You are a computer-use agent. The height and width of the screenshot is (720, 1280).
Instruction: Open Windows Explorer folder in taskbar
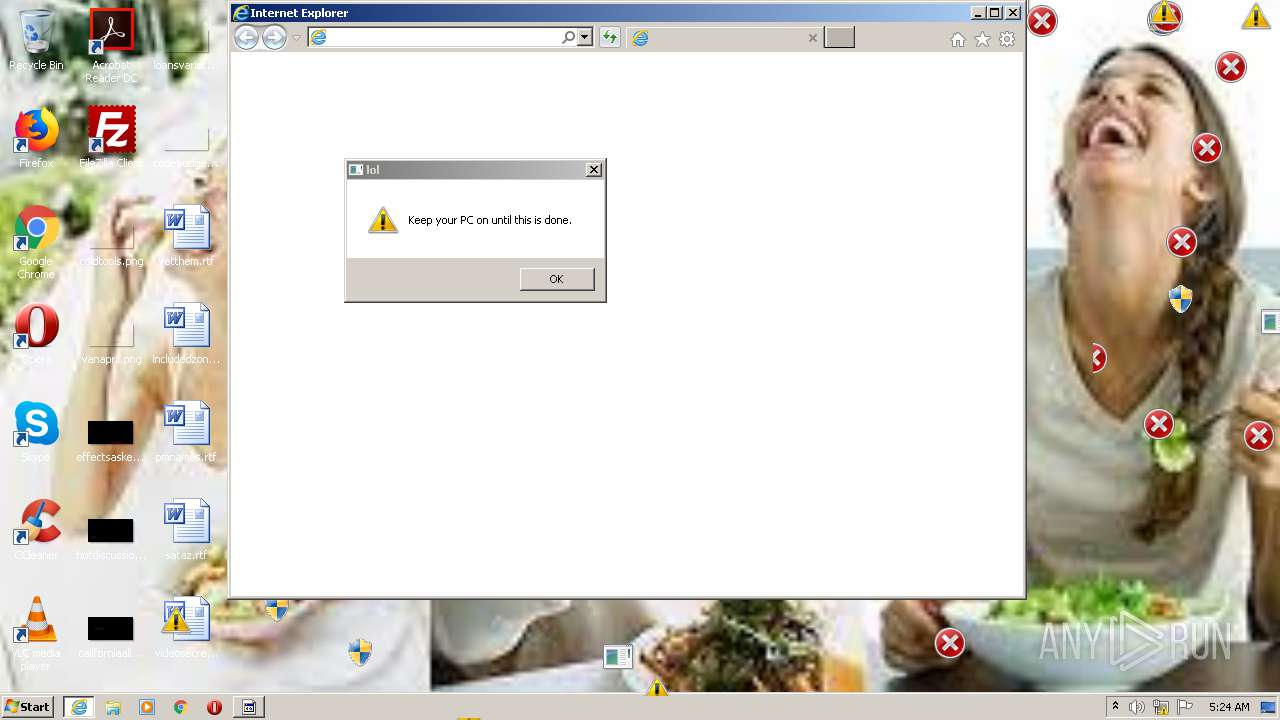pos(113,707)
